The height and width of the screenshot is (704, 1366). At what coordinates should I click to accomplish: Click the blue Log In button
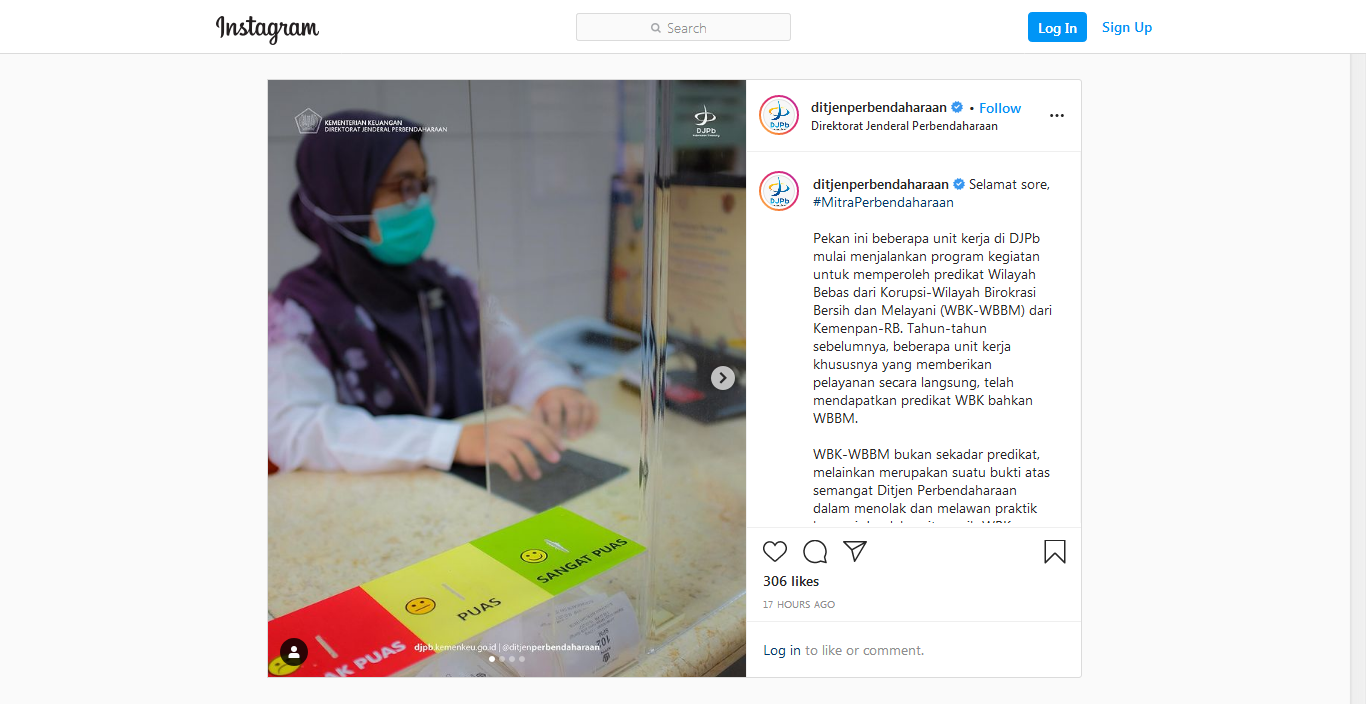click(x=1057, y=28)
